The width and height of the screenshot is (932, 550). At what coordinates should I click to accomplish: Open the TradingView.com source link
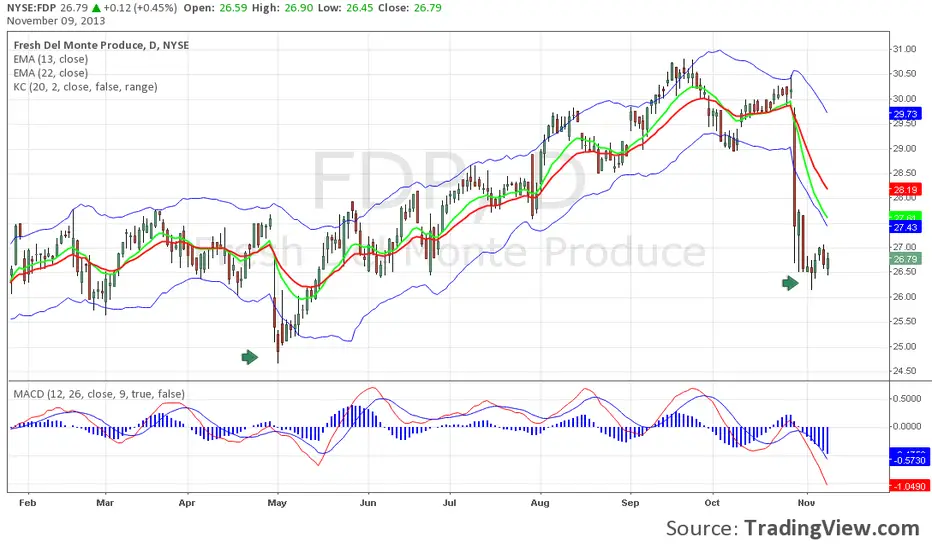point(832,528)
